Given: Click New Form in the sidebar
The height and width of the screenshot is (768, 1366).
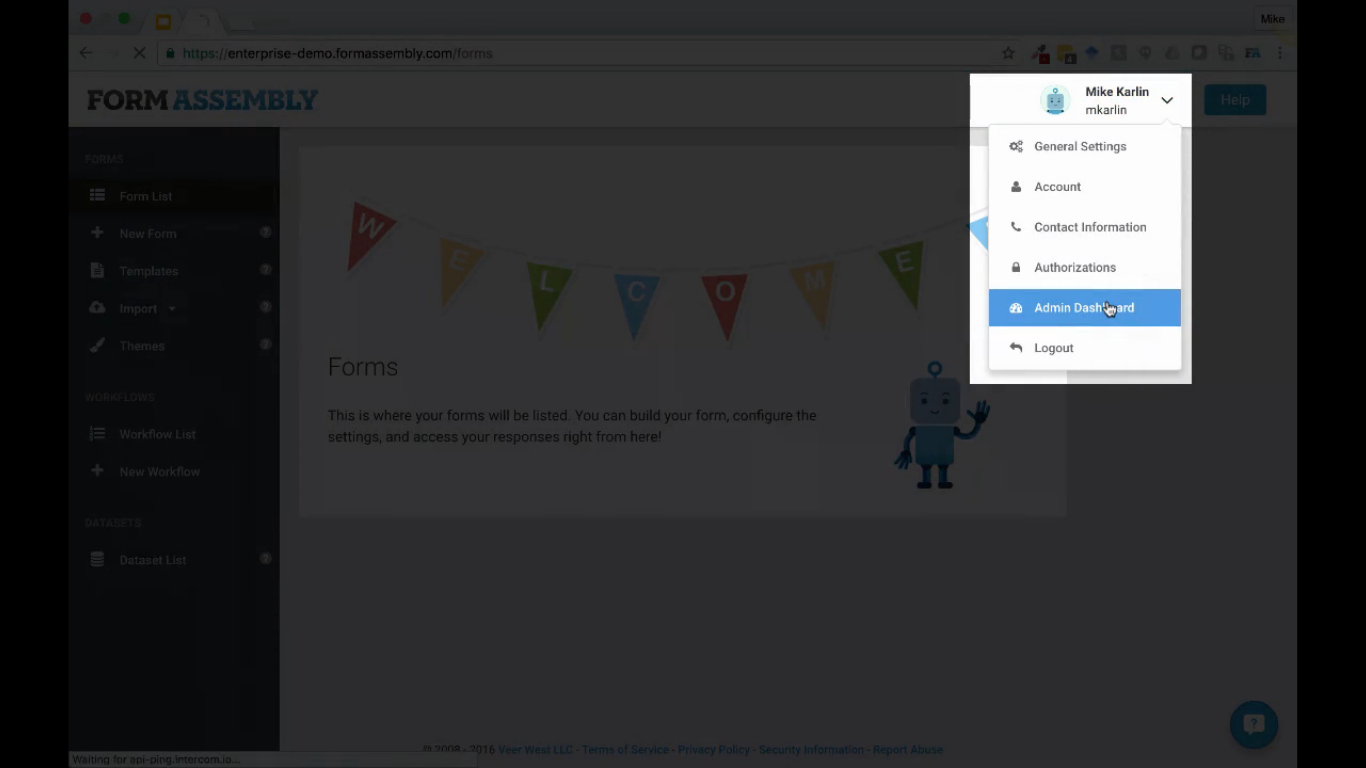Looking at the screenshot, I should (x=148, y=233).
